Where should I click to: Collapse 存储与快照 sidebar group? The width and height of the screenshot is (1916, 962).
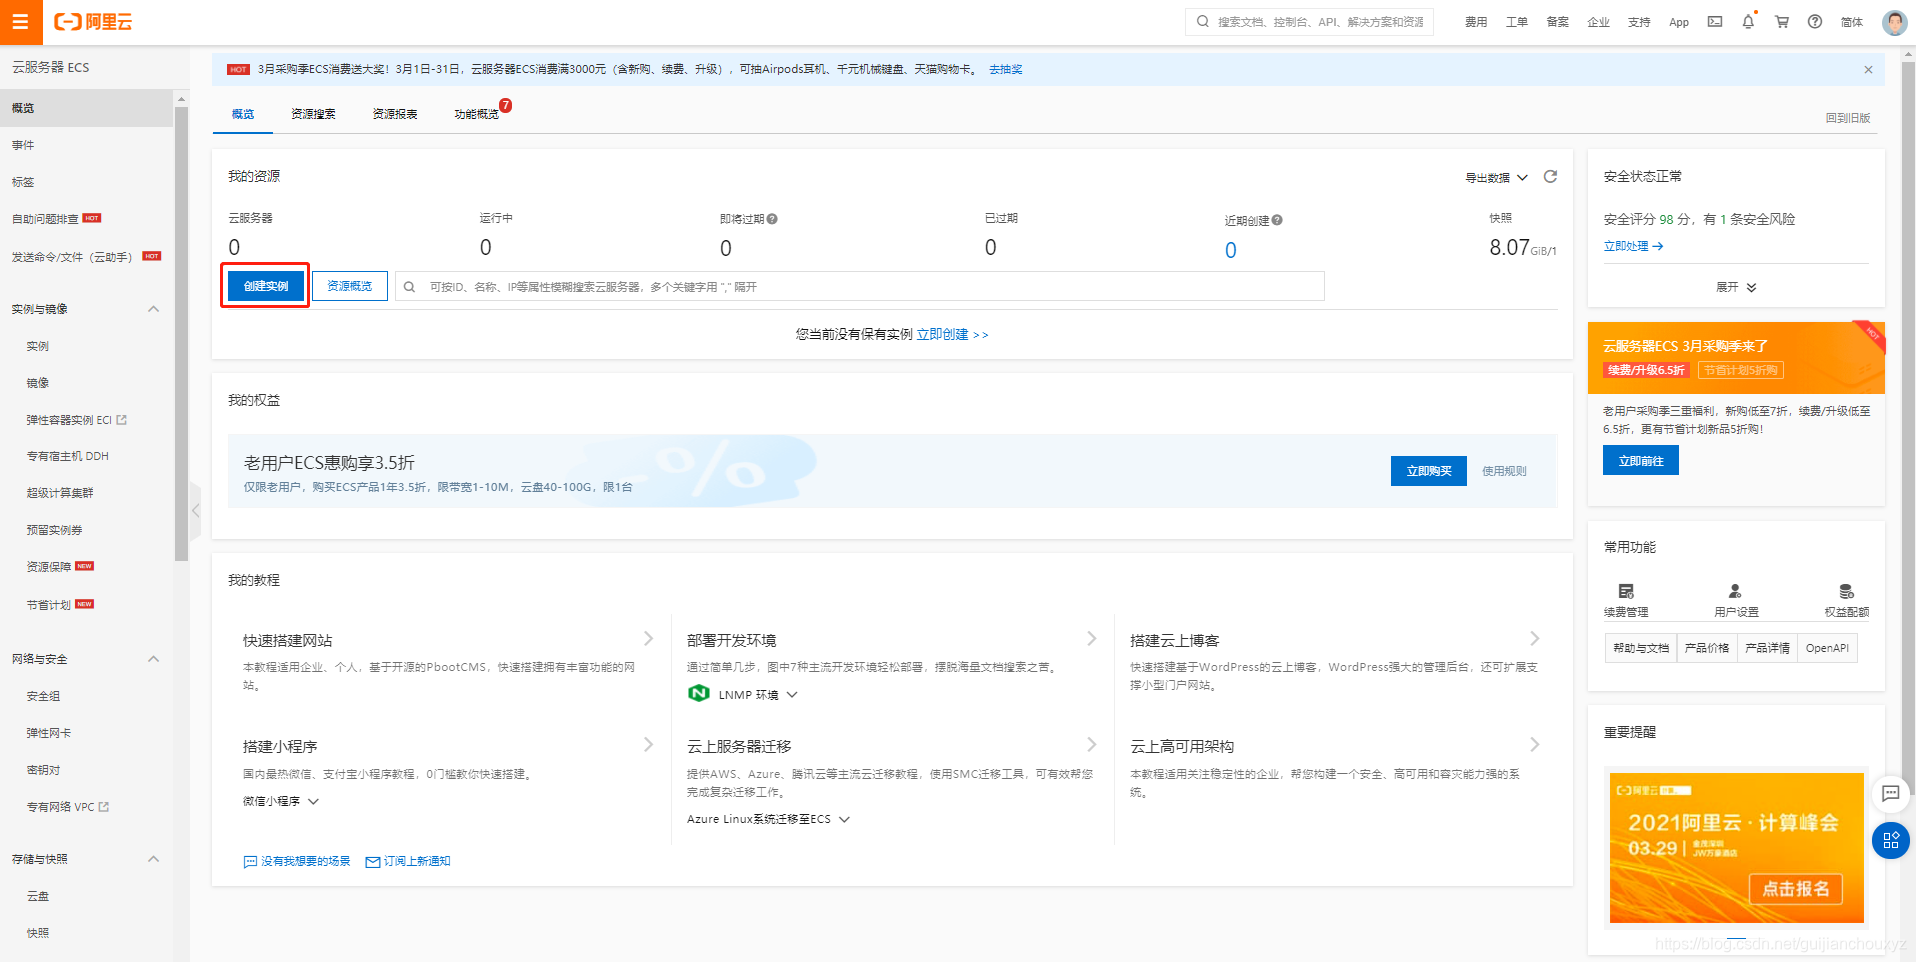point(154,859)
